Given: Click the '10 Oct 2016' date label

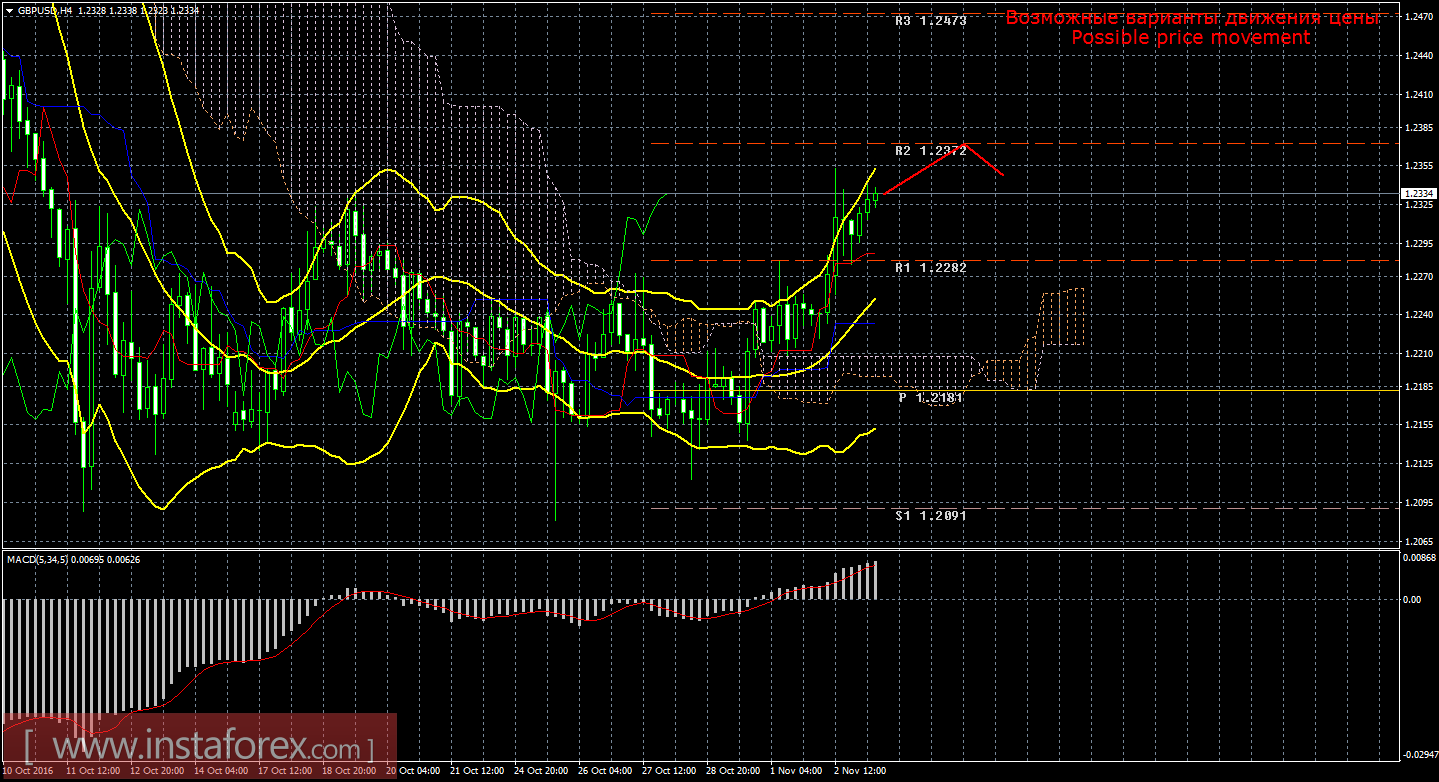Looking at the screenshot, I should 28,771.
